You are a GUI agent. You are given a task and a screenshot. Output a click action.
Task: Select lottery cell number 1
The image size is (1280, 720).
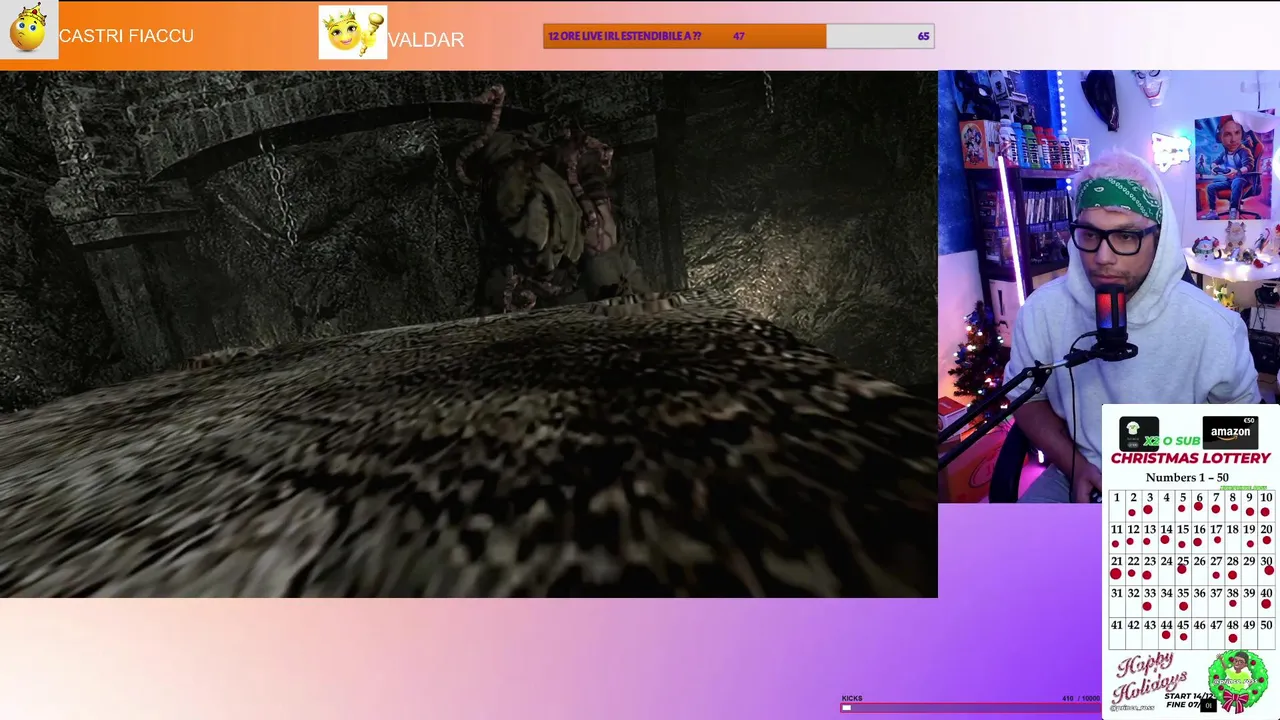pyautogui.click(x=1116, y=504)
